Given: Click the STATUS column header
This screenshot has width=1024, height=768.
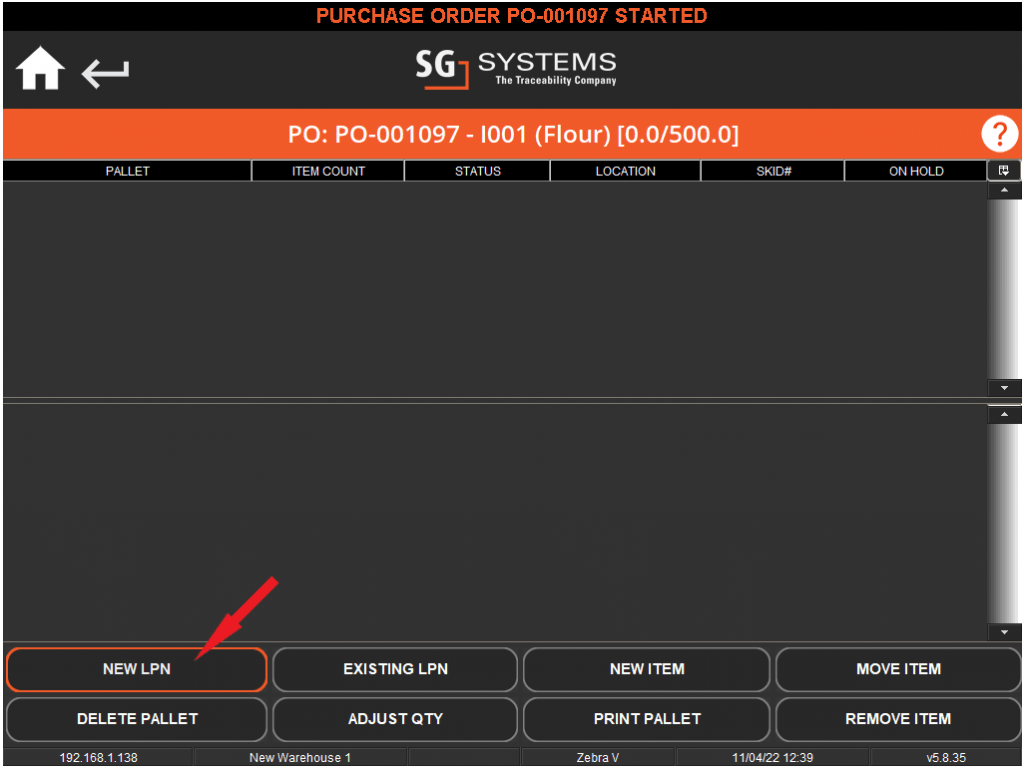Looking at the screenshot, I should [x=477, y=170].
